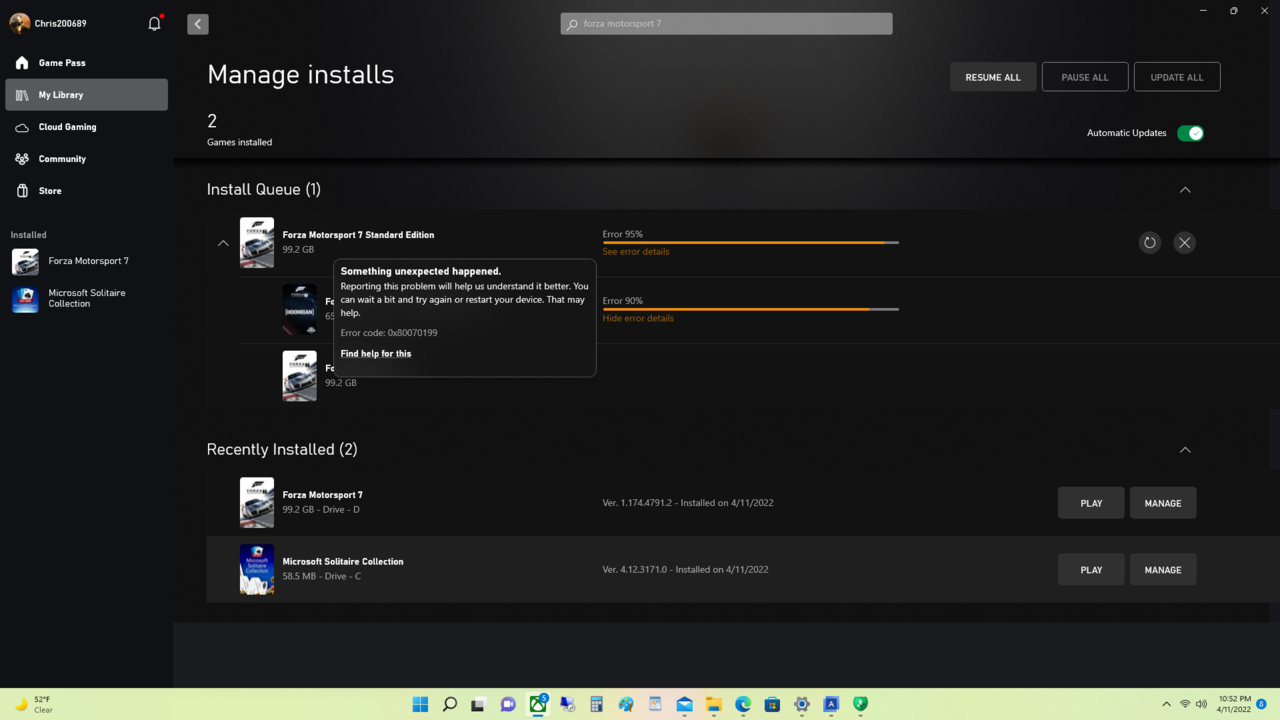Go back using the back arrow
1280x720 pixels.
click(x=198, y=24)
